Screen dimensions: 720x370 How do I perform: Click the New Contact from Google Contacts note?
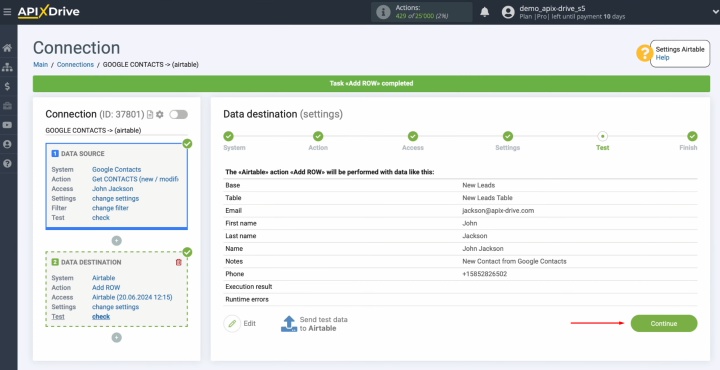pos(514,261)
